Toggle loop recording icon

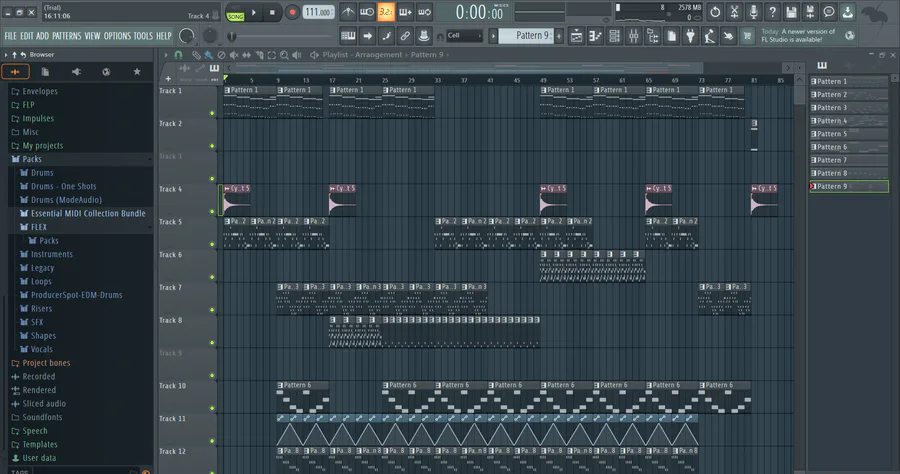tap(425, 12)
